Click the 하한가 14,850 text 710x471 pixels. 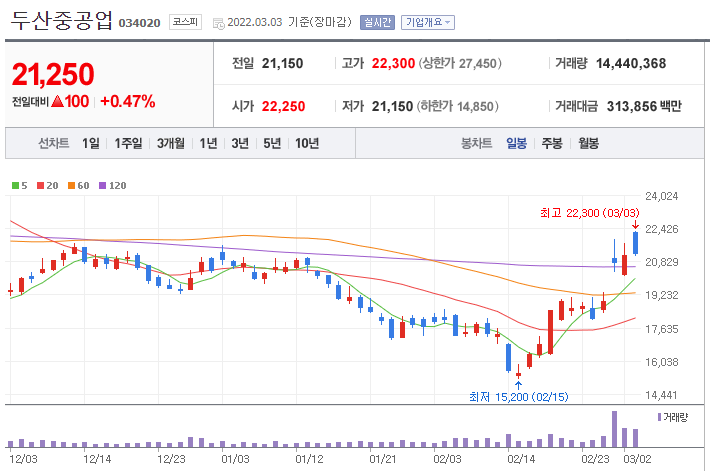458,106
